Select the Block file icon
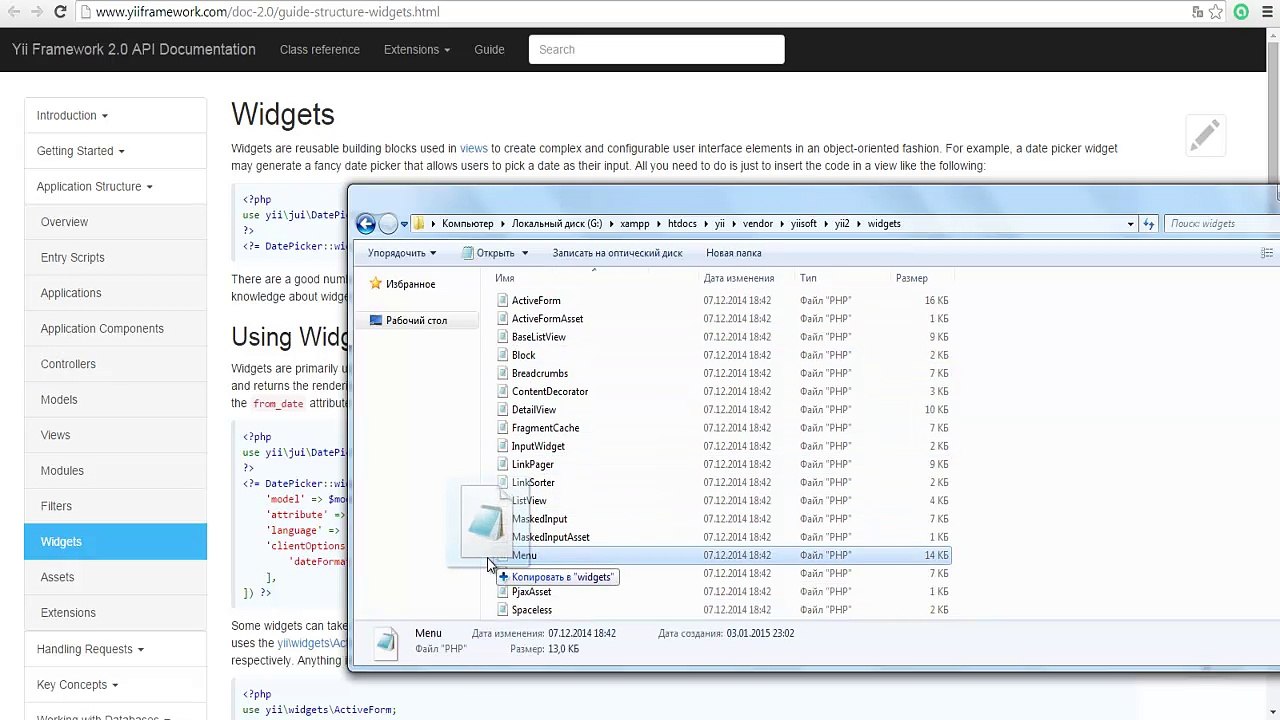 (x=503, y=355)
